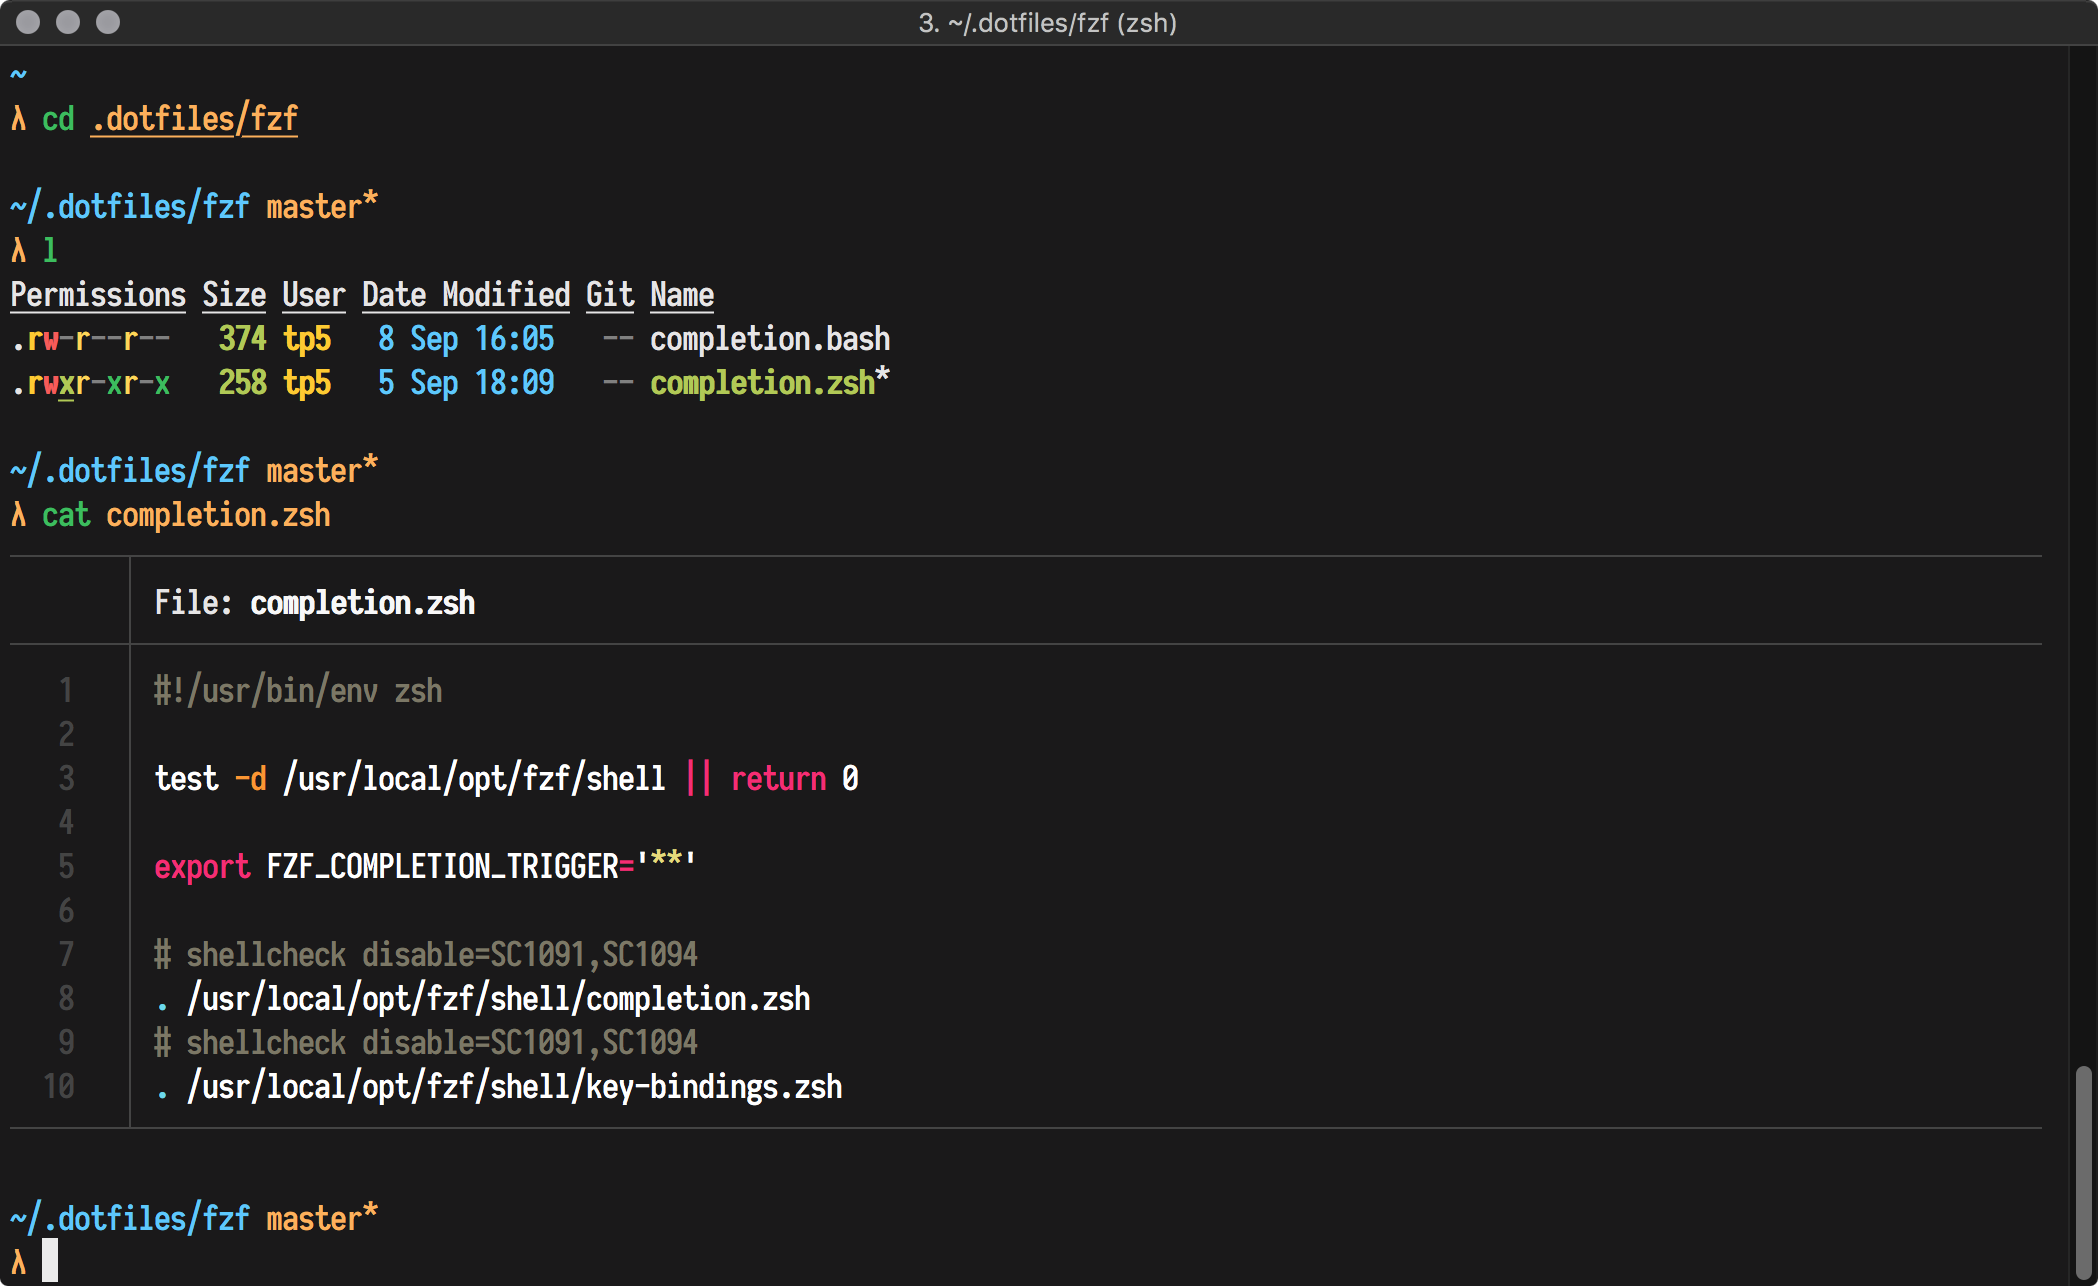Viewport: 2098px width, 1286px height.
Task: Click the Date Modified column header
Action: tap(465, 295)
